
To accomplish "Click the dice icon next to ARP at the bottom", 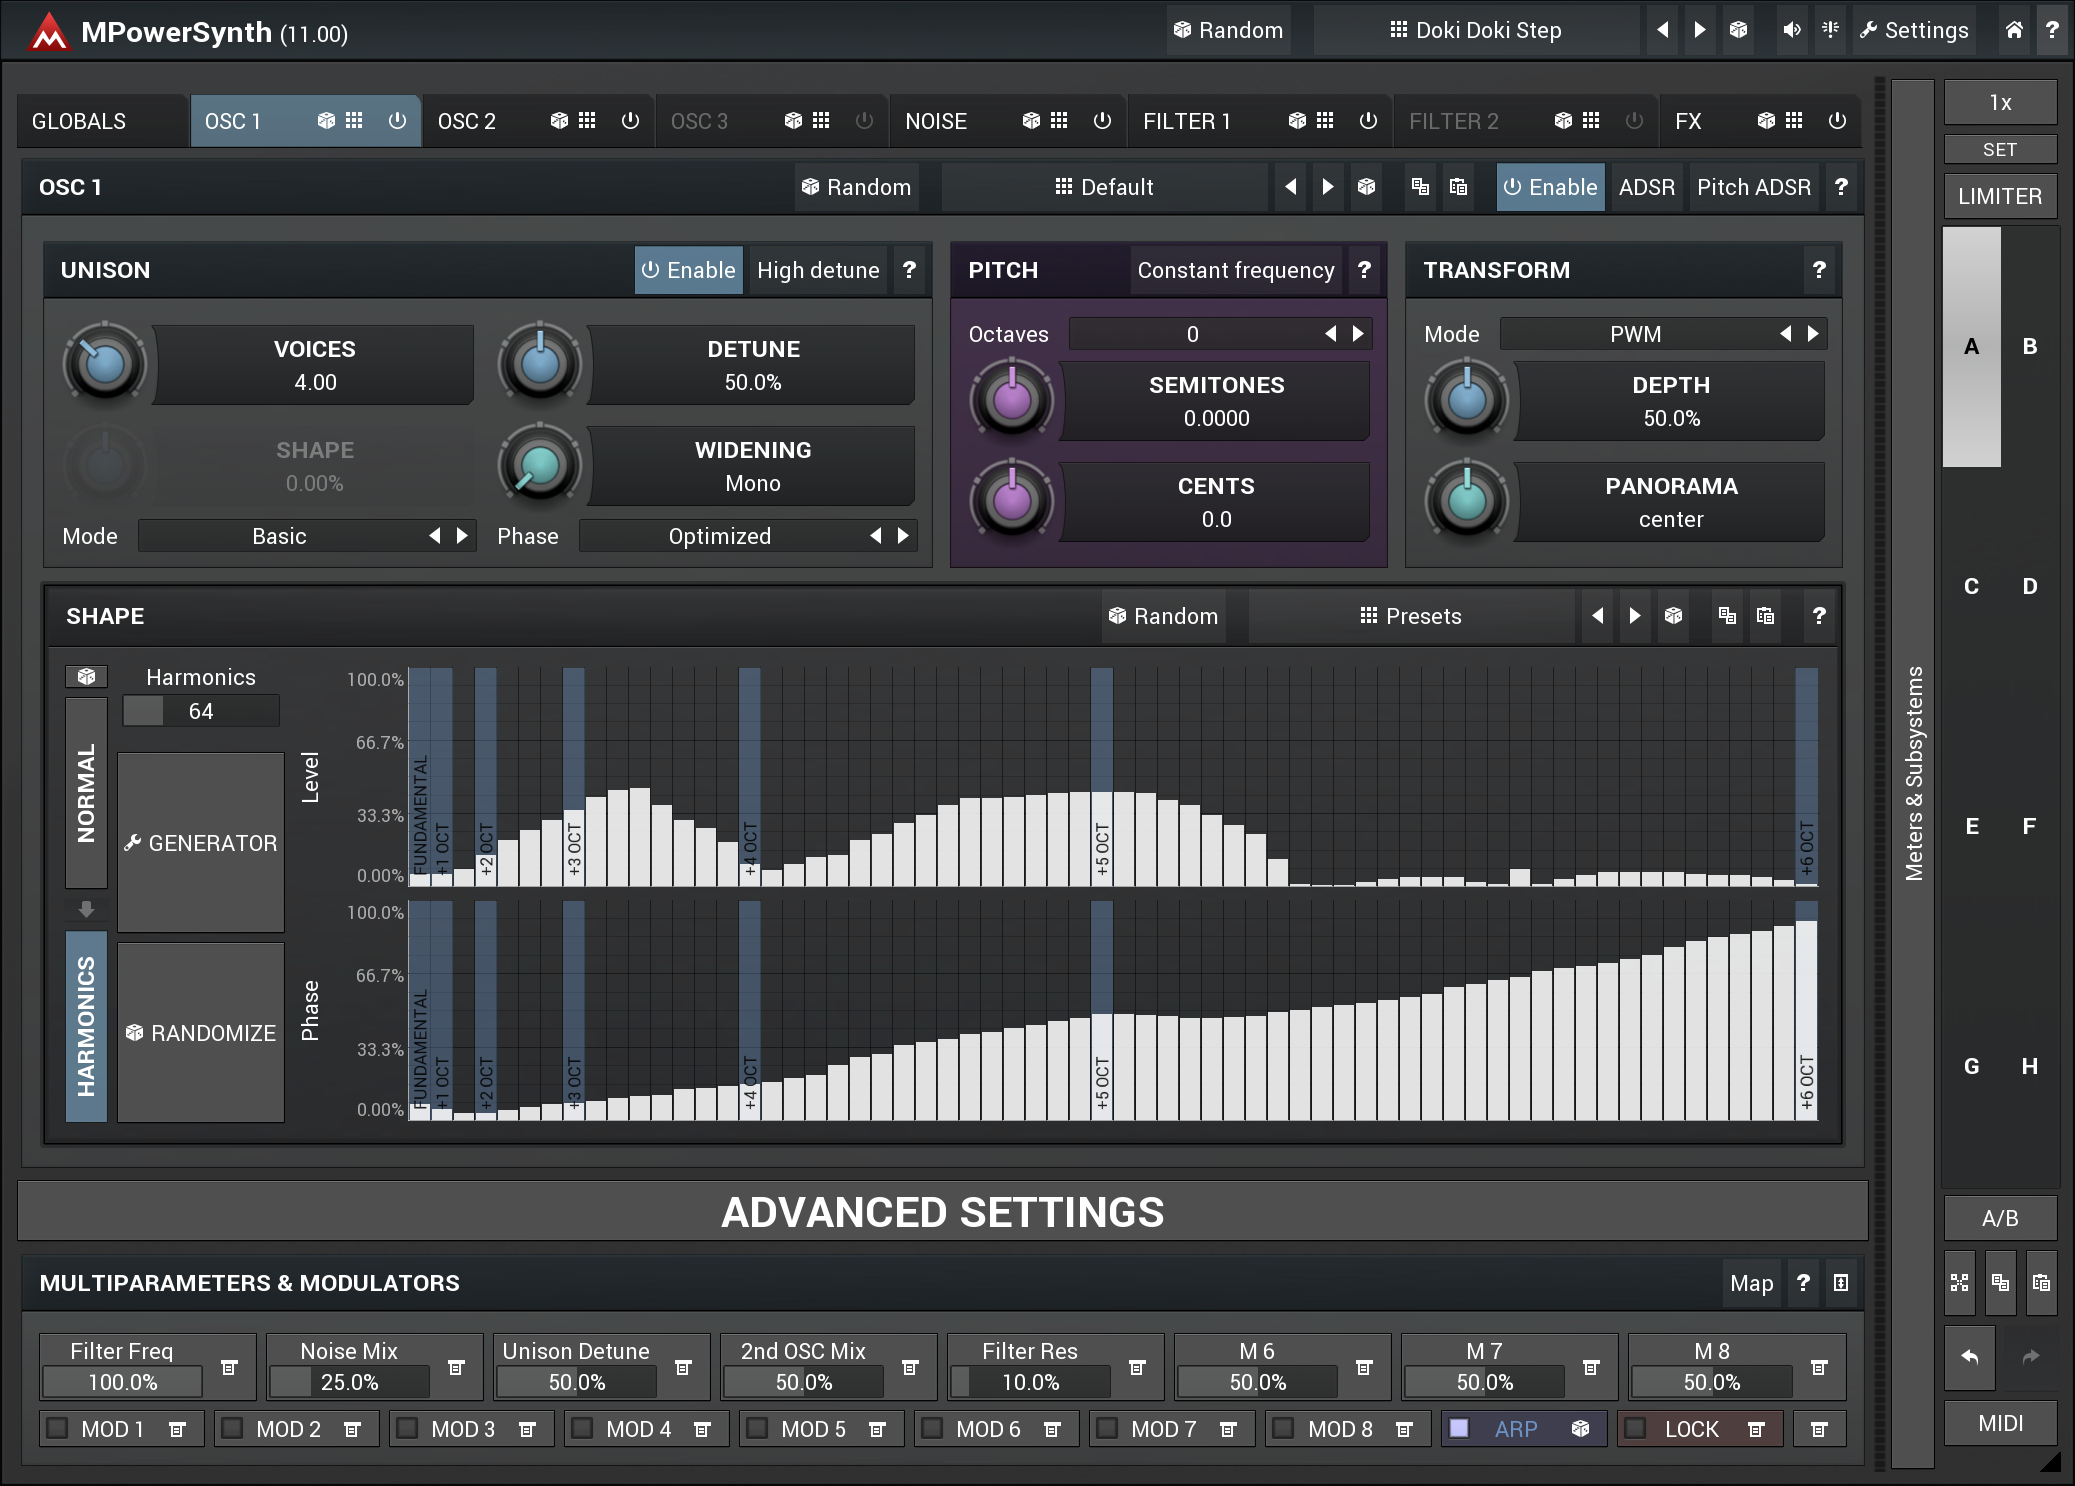I will tap(1583, 1429).
